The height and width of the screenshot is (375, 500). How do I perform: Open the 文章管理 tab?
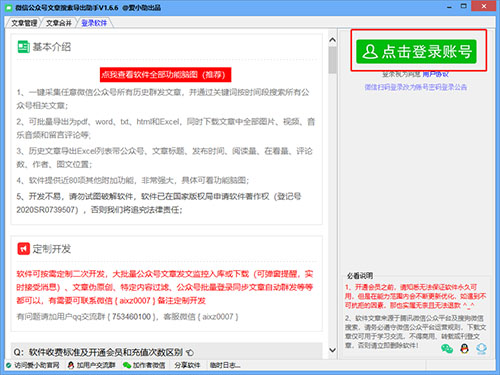click(24, 23)
